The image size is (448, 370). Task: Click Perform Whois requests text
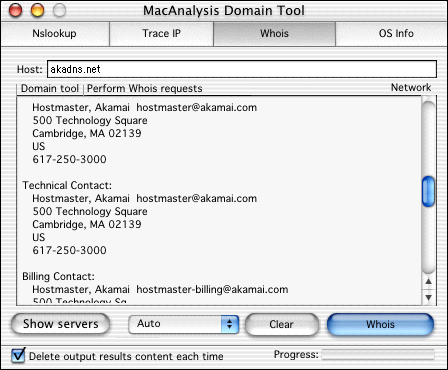[x=145, y=88]
